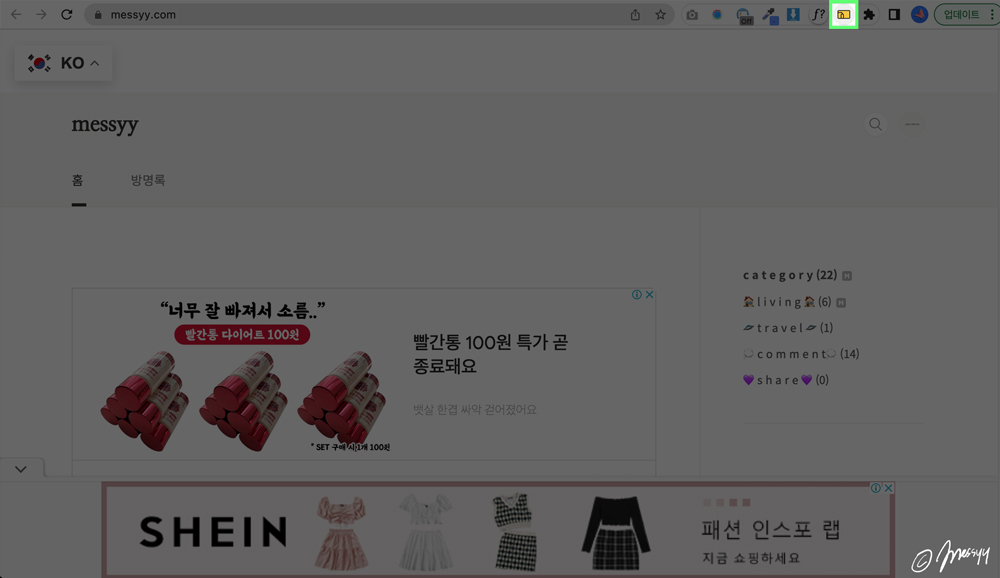Open the font finder f? extension
Viewport: 1000px width, 578px height.
818,14
